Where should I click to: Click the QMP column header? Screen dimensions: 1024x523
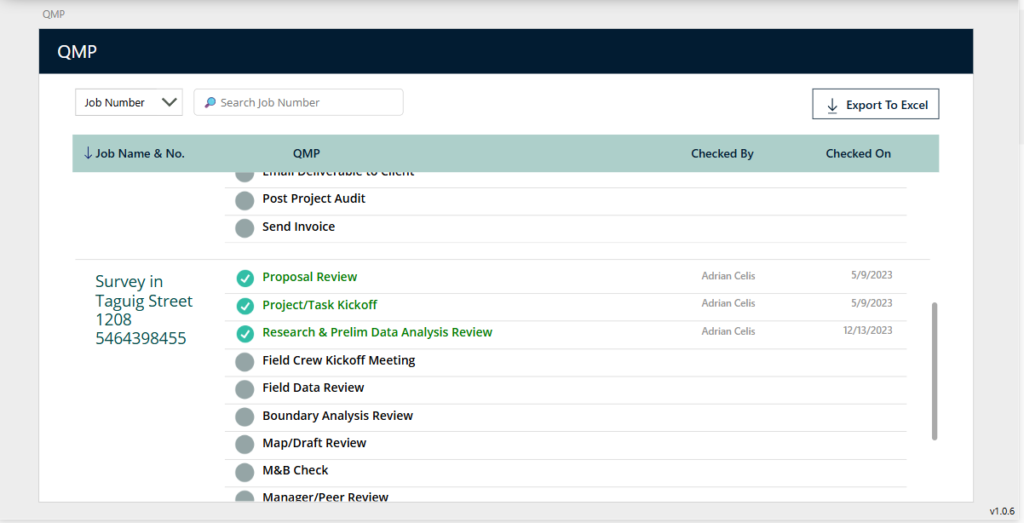pyautogui.click(x=306, y=153)
